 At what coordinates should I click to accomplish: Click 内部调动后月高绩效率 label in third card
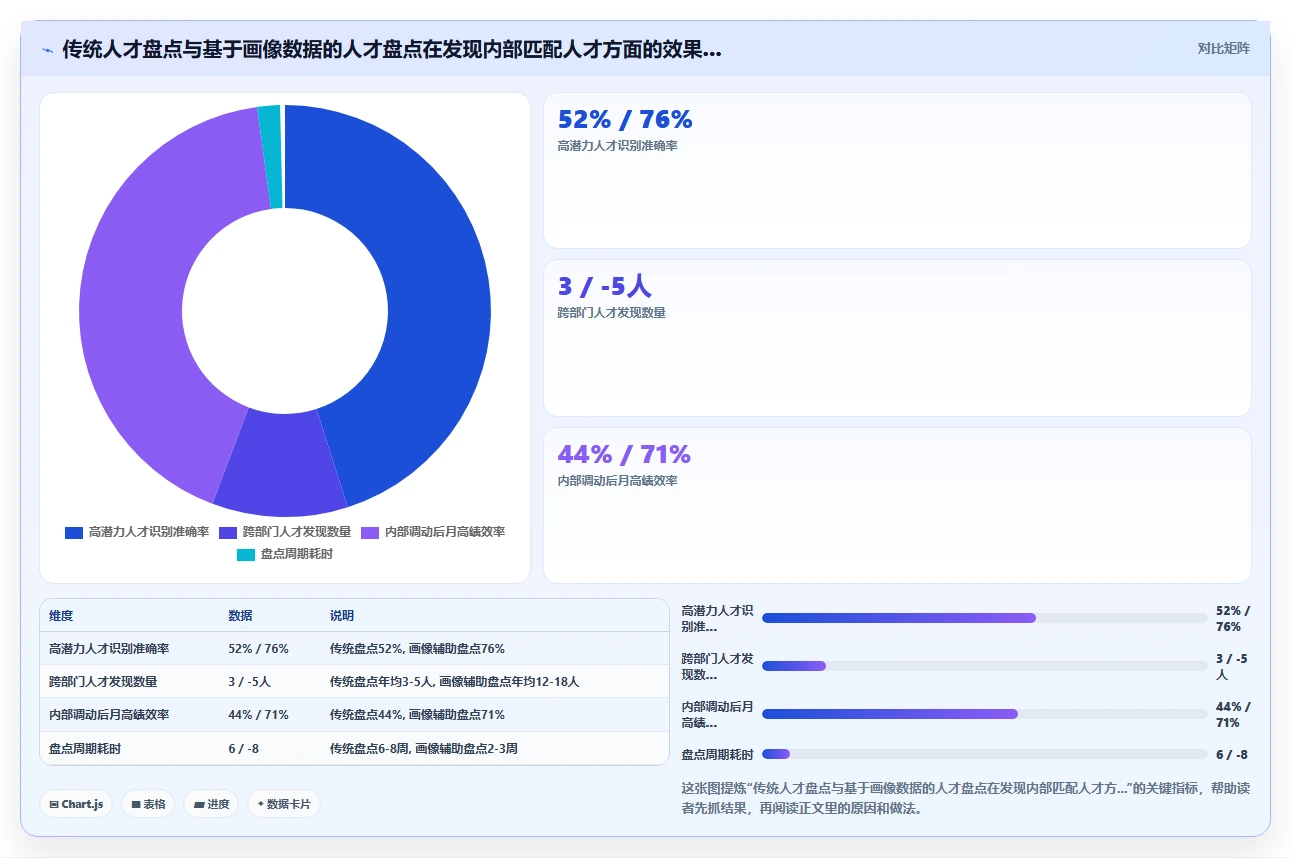click(617, 481)
